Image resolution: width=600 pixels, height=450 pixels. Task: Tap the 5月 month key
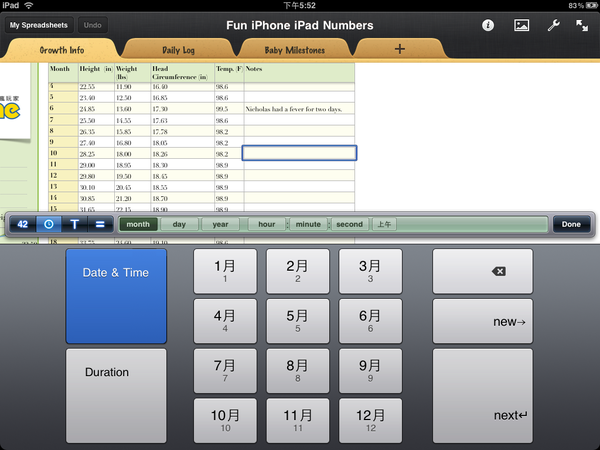[x=298, y=321]
